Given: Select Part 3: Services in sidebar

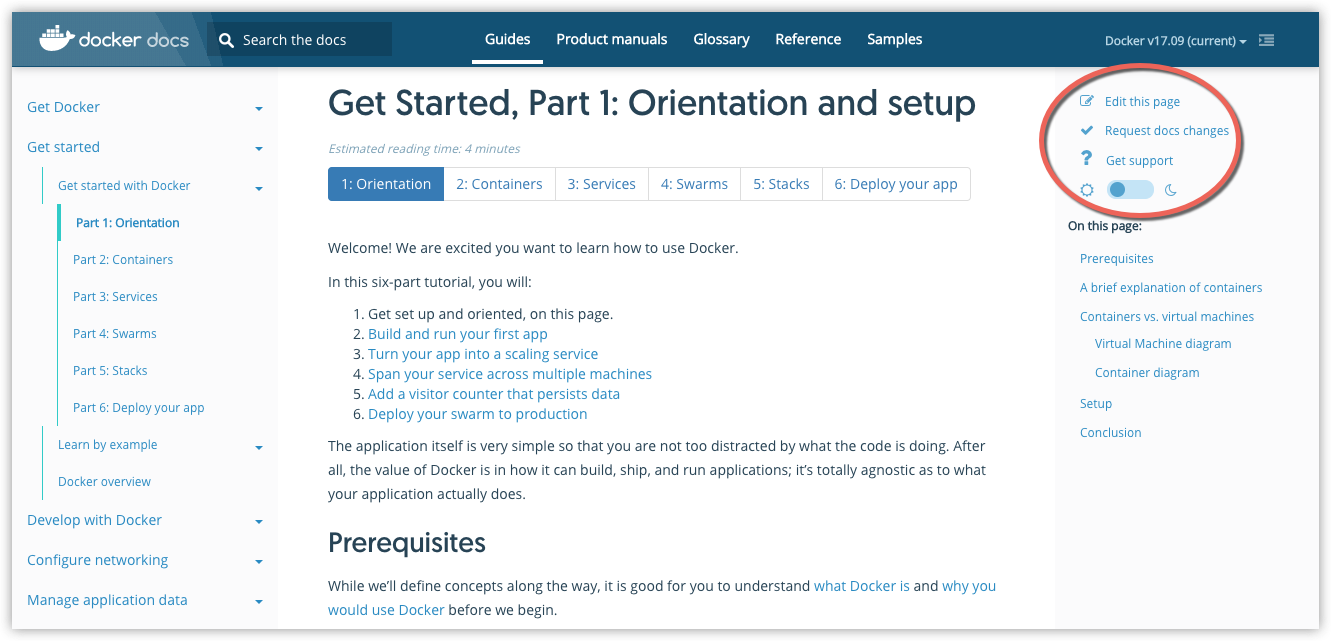Looking at the screenshot, I should point(115,297).
